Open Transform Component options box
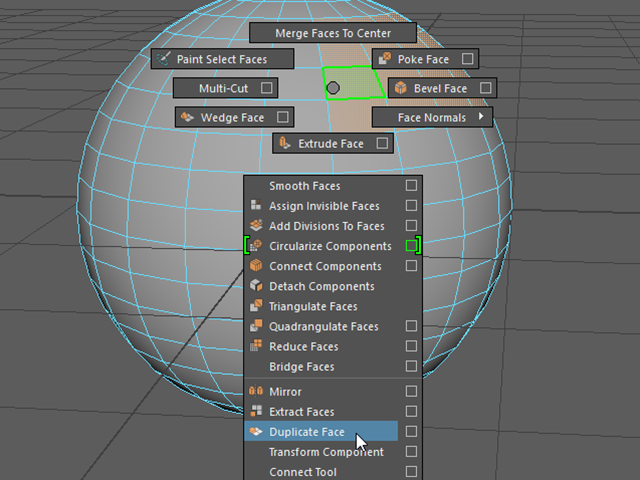The width and height of the screenshot is (640, 480). click(411, 451)
